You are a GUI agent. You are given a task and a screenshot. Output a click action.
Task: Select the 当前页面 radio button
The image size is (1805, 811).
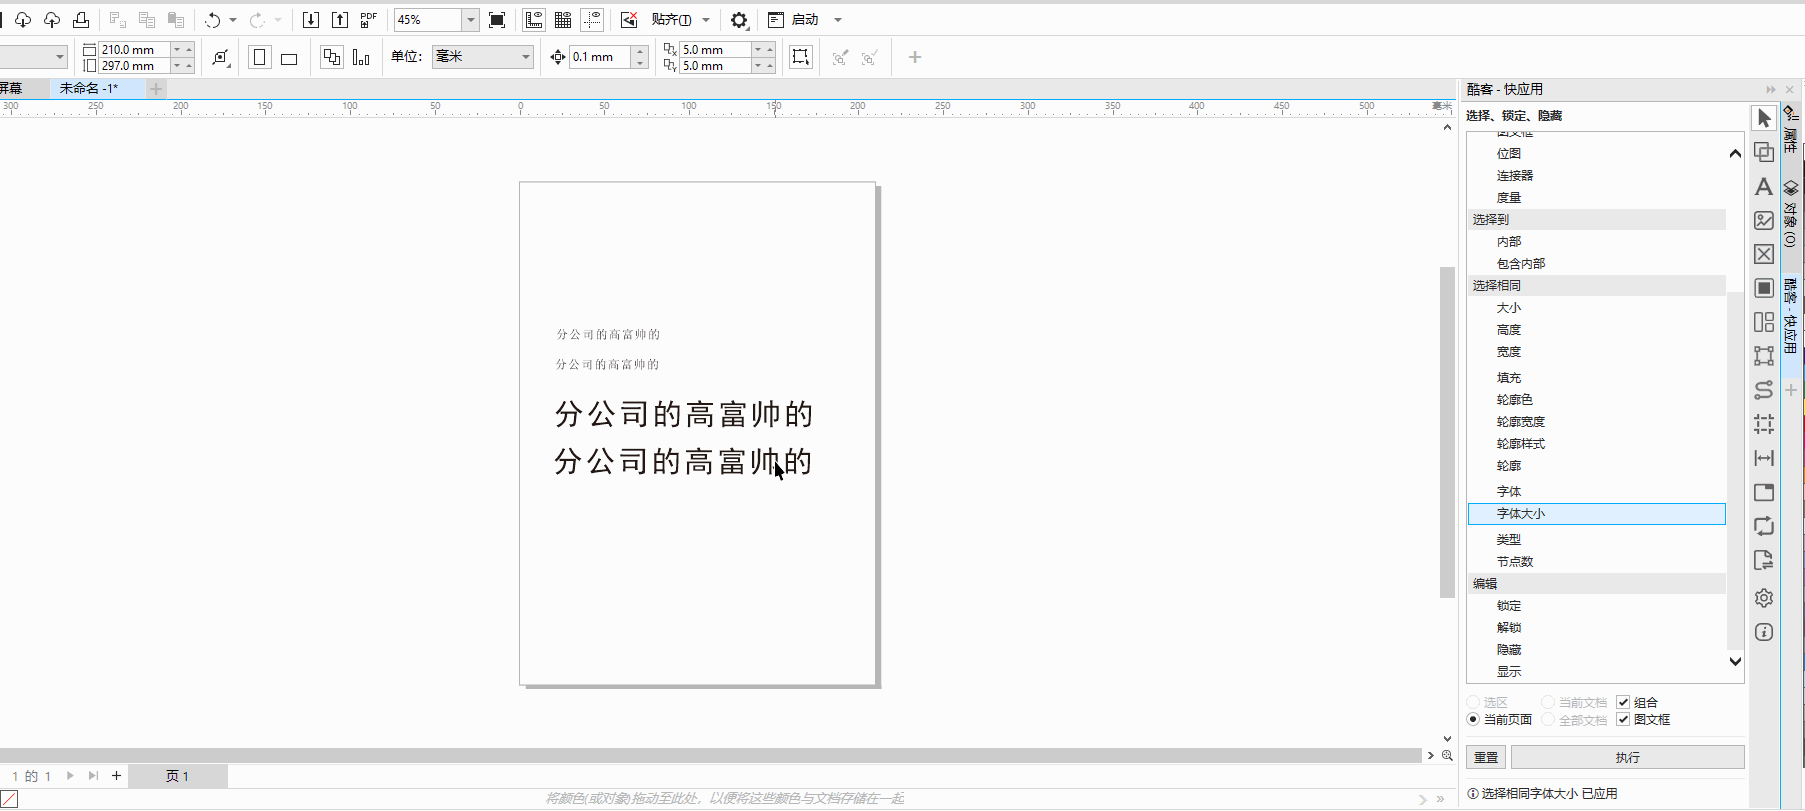(1473, 719)
